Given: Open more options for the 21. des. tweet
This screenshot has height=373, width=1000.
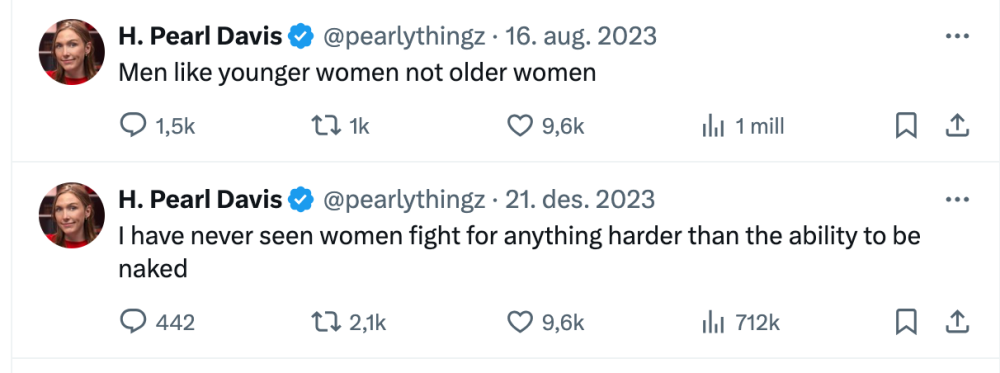Looking at the screenshot, I should click(x=957, y=200).
